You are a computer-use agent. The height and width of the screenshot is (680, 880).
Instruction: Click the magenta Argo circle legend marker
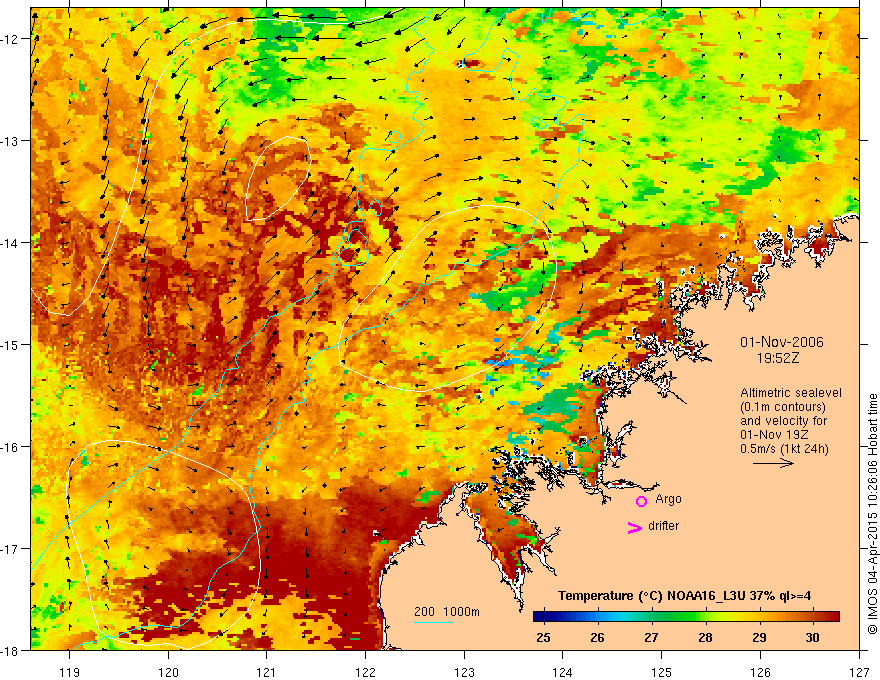[x=641, y=501]
